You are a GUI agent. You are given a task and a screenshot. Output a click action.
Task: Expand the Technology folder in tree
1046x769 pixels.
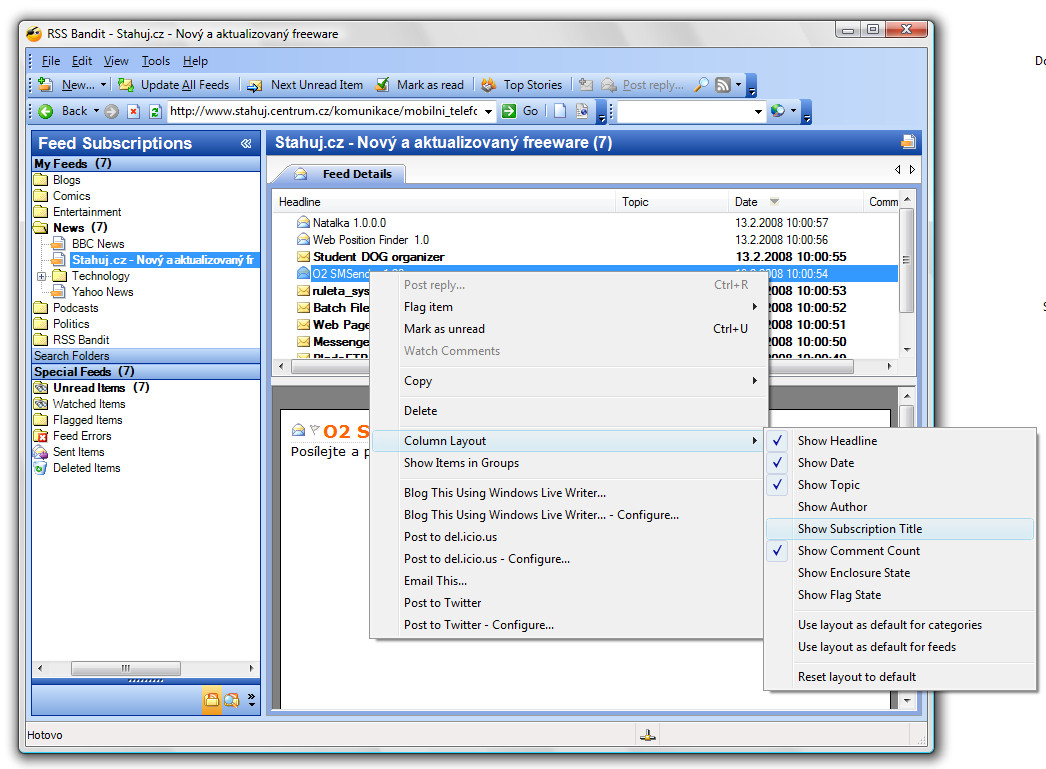41,276
